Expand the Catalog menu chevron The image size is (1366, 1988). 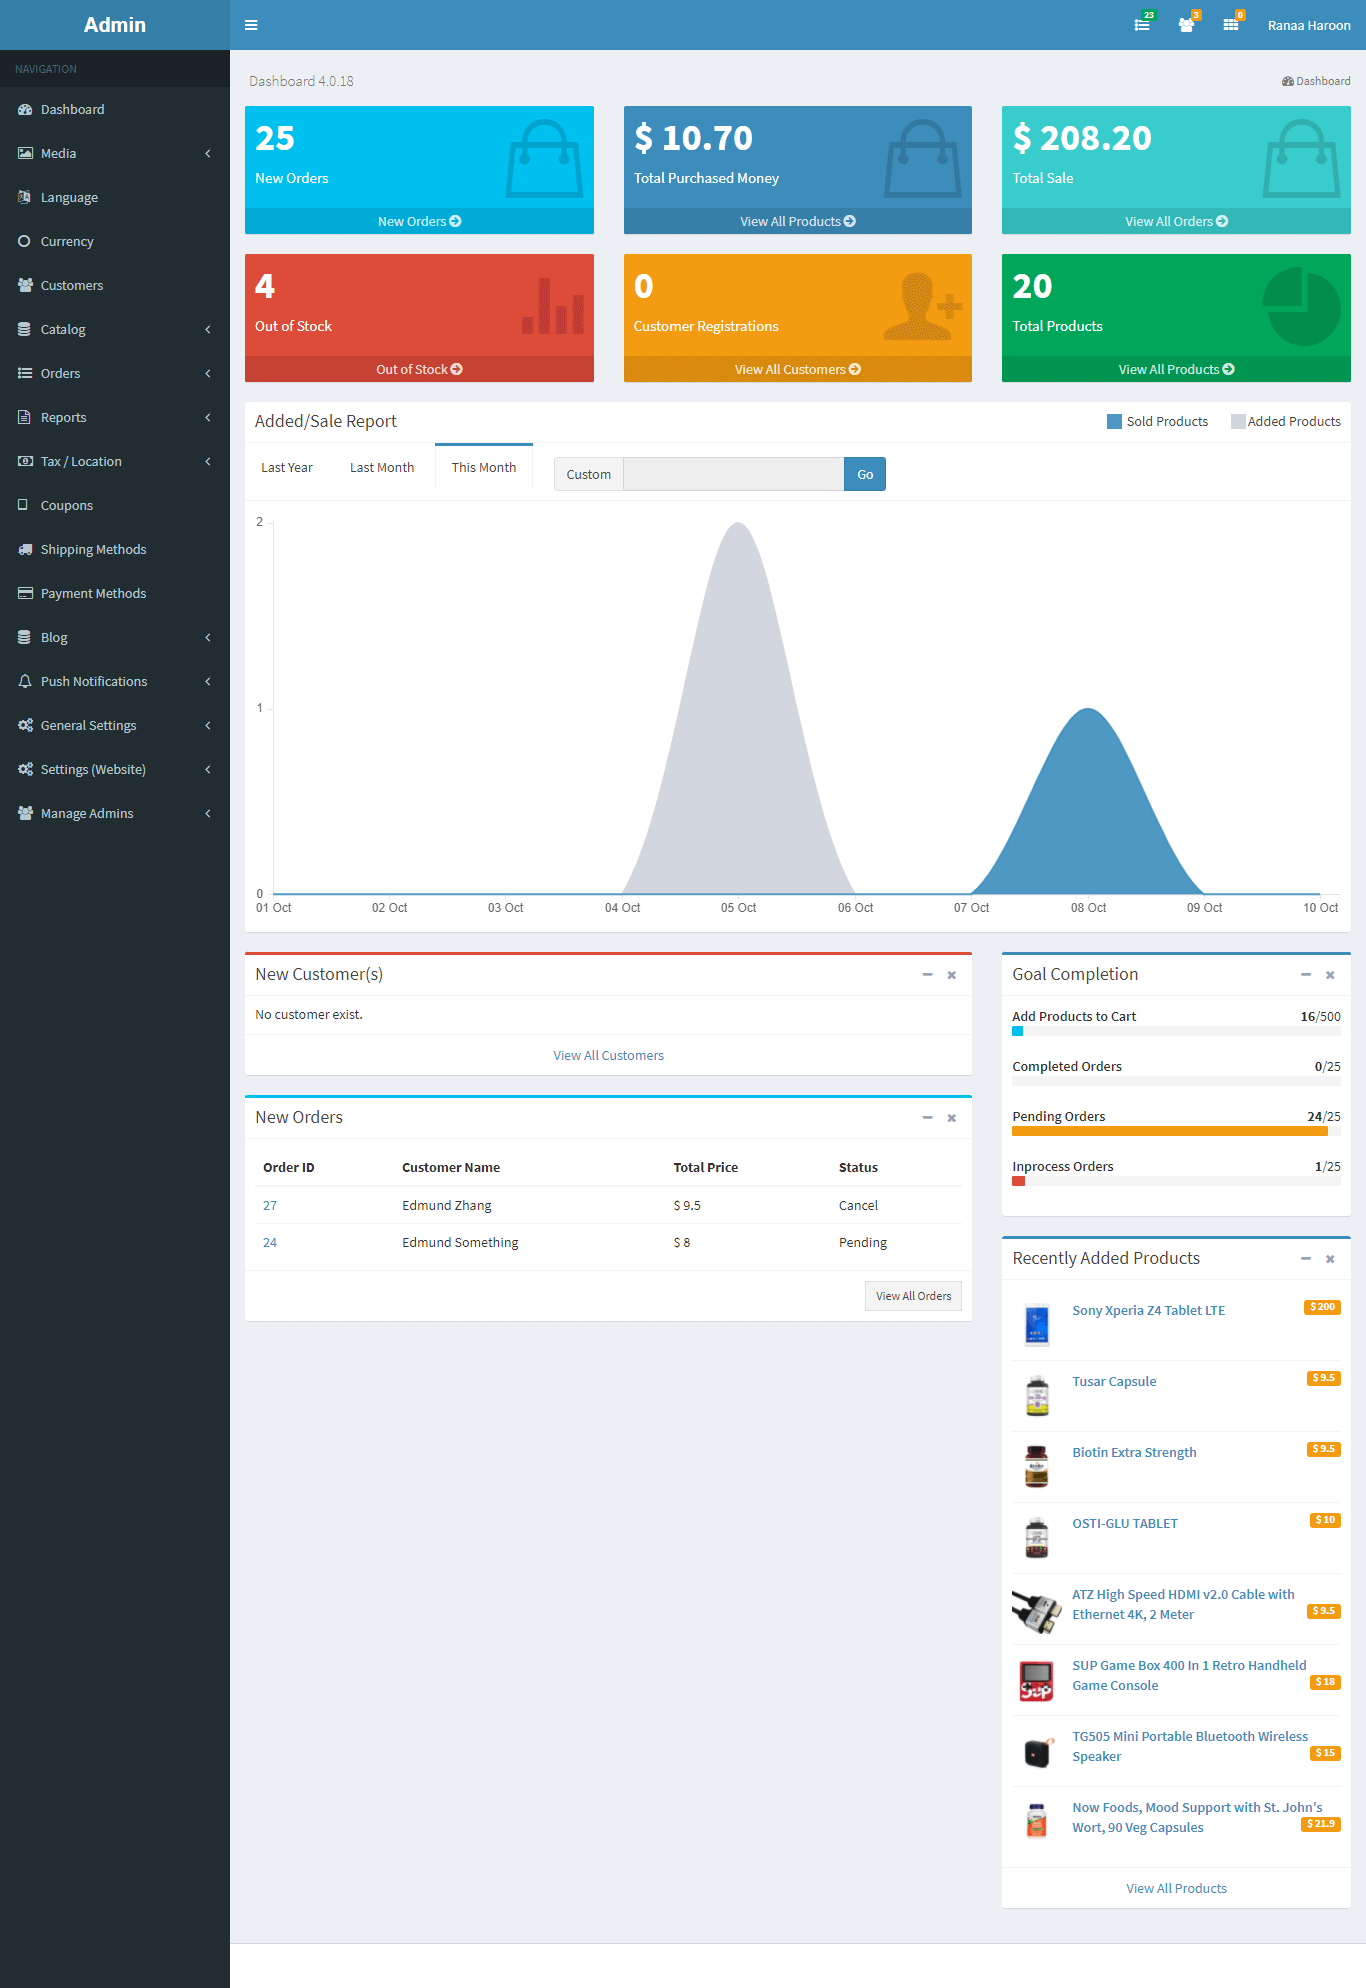tap(208, 329)
